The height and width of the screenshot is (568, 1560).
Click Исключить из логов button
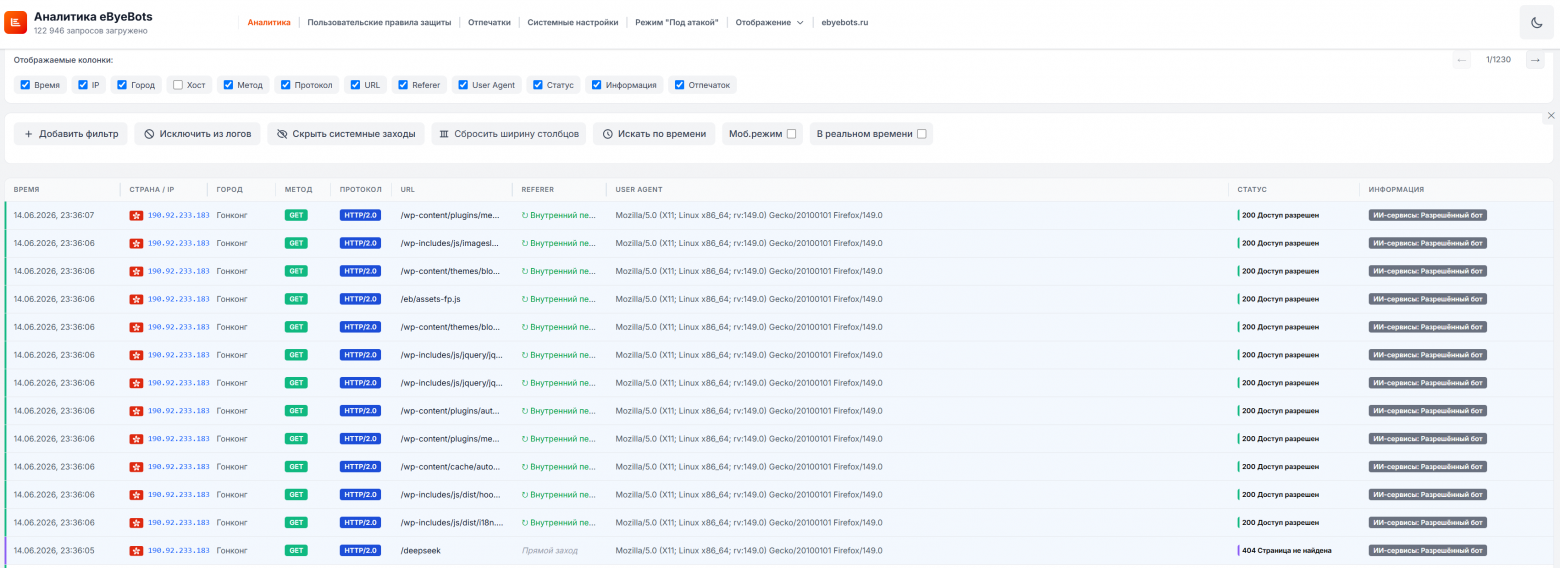coord(198,134)
